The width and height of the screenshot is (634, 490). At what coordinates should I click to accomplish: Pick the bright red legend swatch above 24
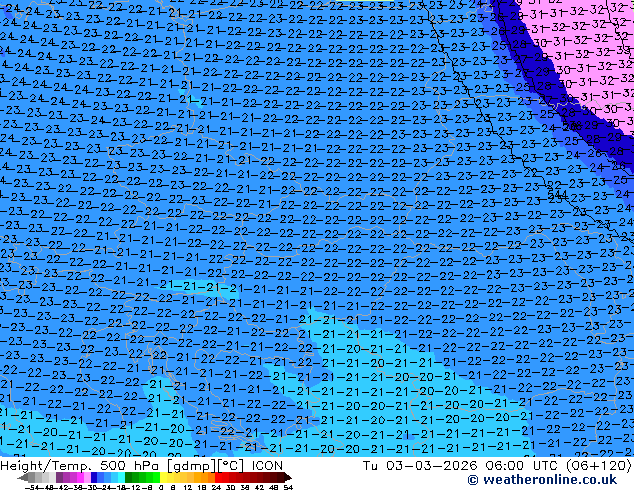218,477
